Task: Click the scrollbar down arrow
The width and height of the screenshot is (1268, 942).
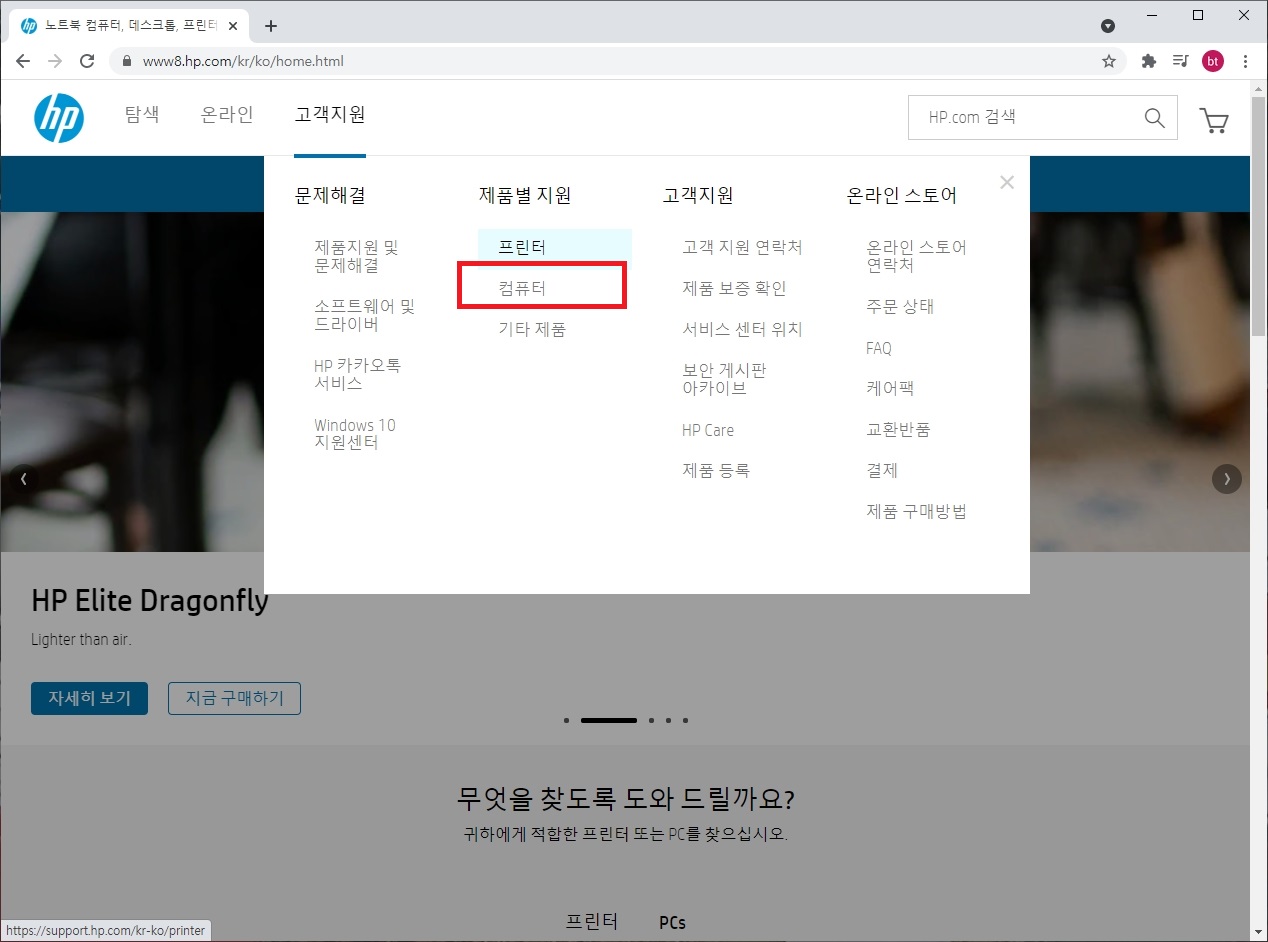Action: [x=1259, y=933]
